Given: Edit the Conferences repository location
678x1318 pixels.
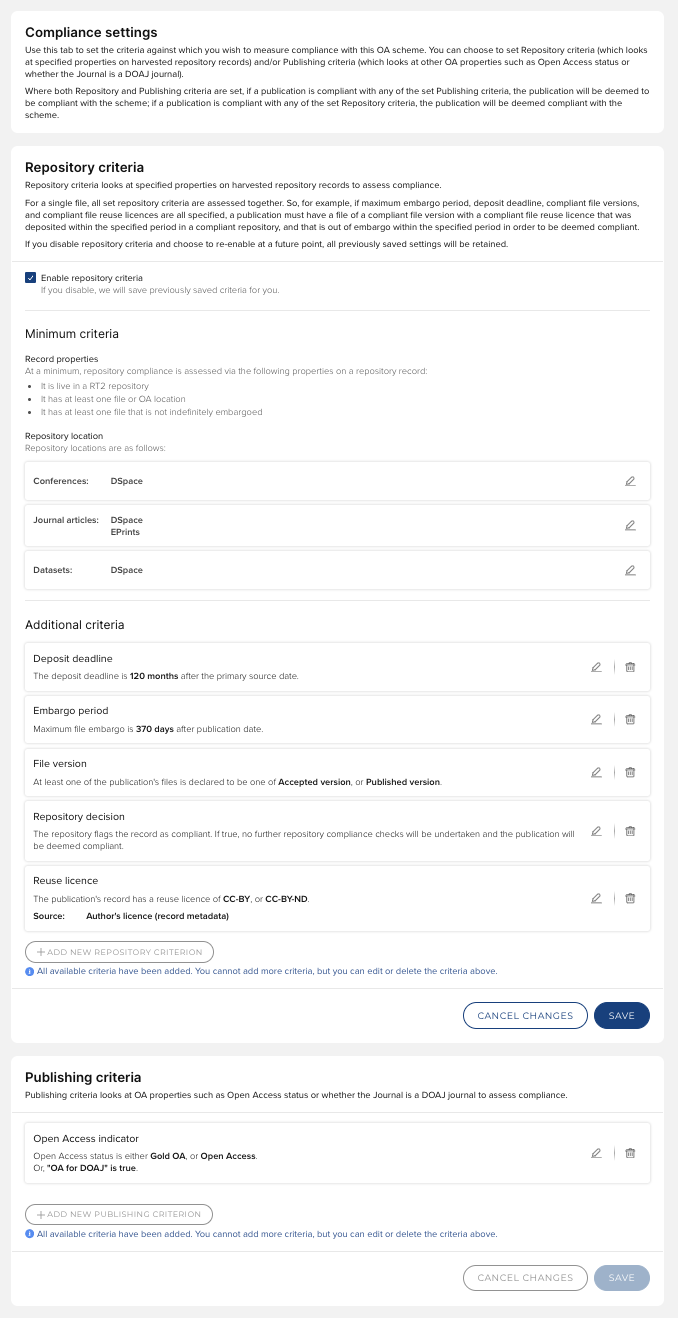Looking at the screenshot, I should click(x=630, y=481).
